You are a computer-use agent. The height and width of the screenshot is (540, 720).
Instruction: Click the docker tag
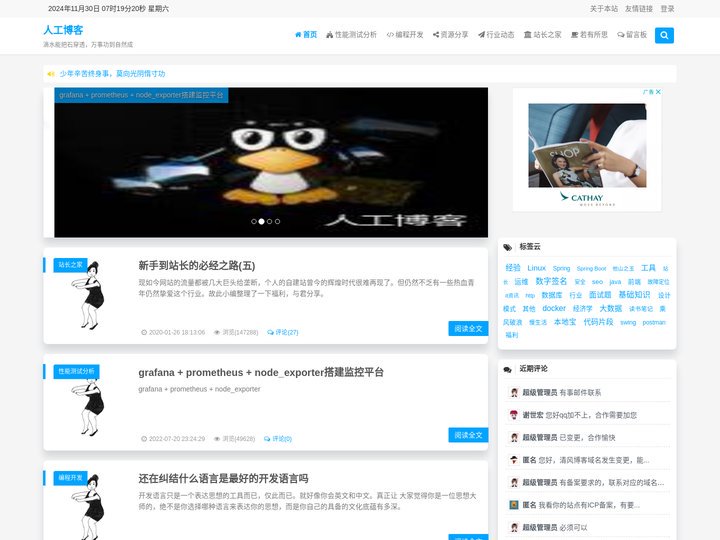pyautogui.click(x=554, y=309)
